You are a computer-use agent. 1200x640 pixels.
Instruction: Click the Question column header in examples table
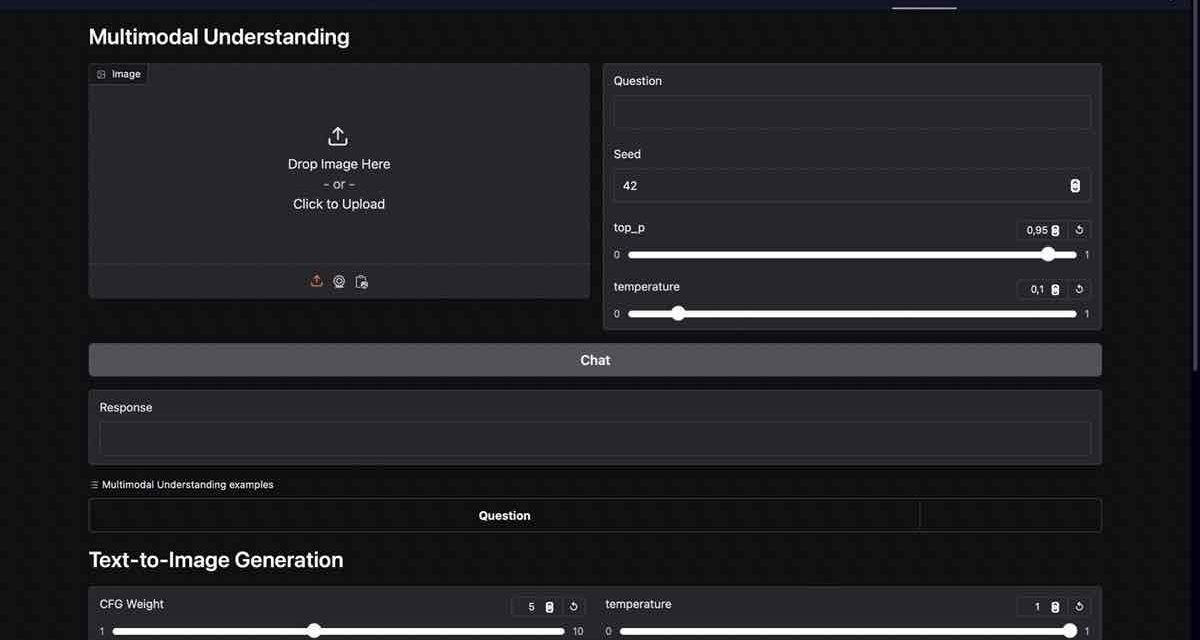tap(505, 516)
